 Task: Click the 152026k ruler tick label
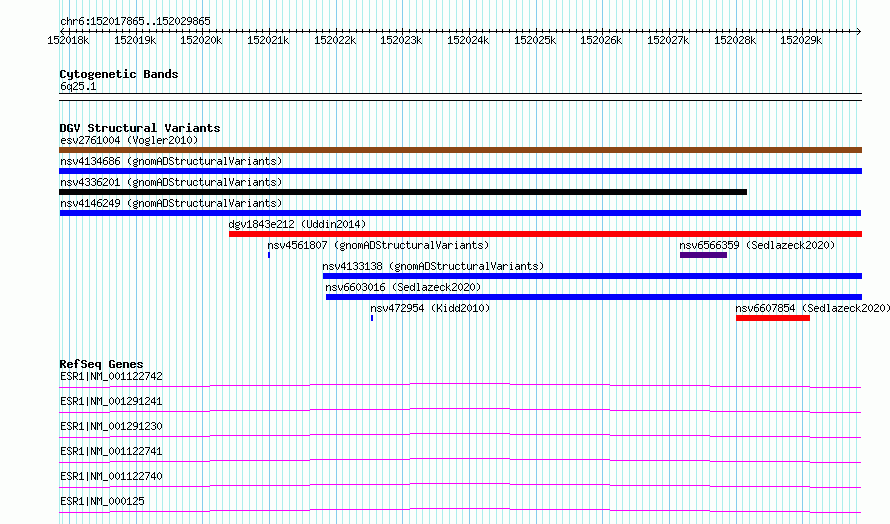[601, 40]
